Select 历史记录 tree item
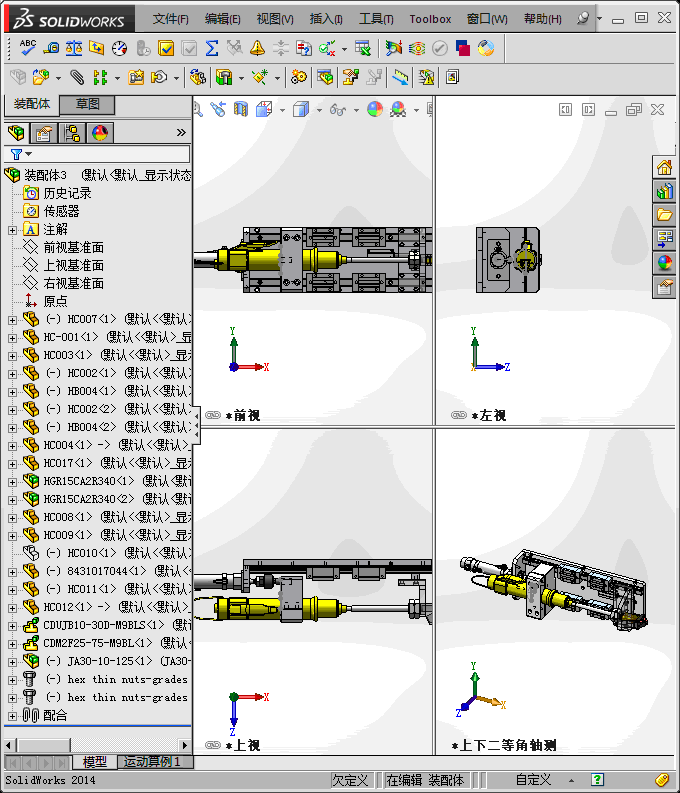 click(67, 193)
